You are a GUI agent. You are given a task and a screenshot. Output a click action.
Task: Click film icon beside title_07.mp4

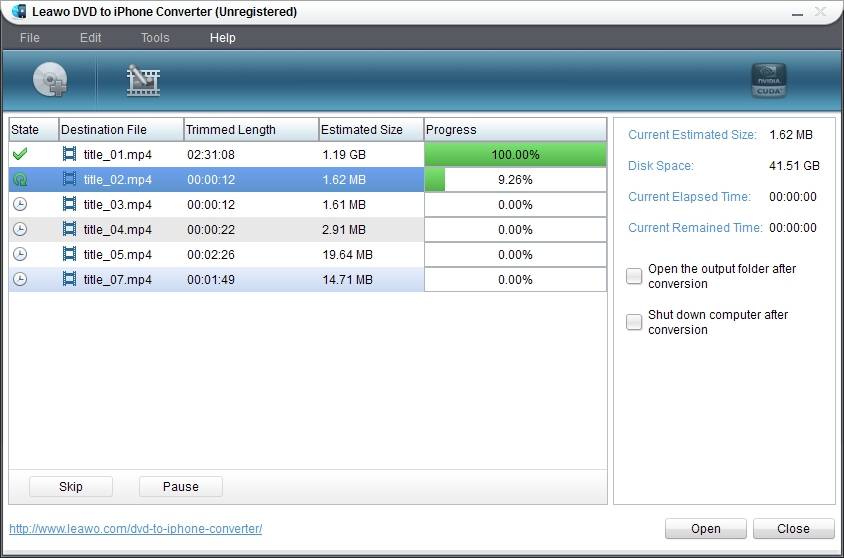pos(69,279)
